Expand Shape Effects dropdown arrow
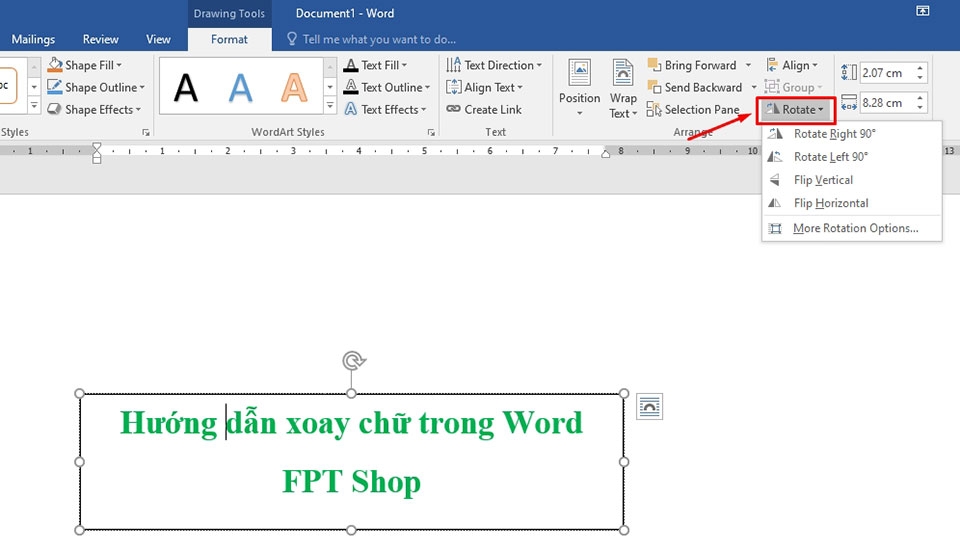This screenshot has width=960, height=550. pos(138,110)
